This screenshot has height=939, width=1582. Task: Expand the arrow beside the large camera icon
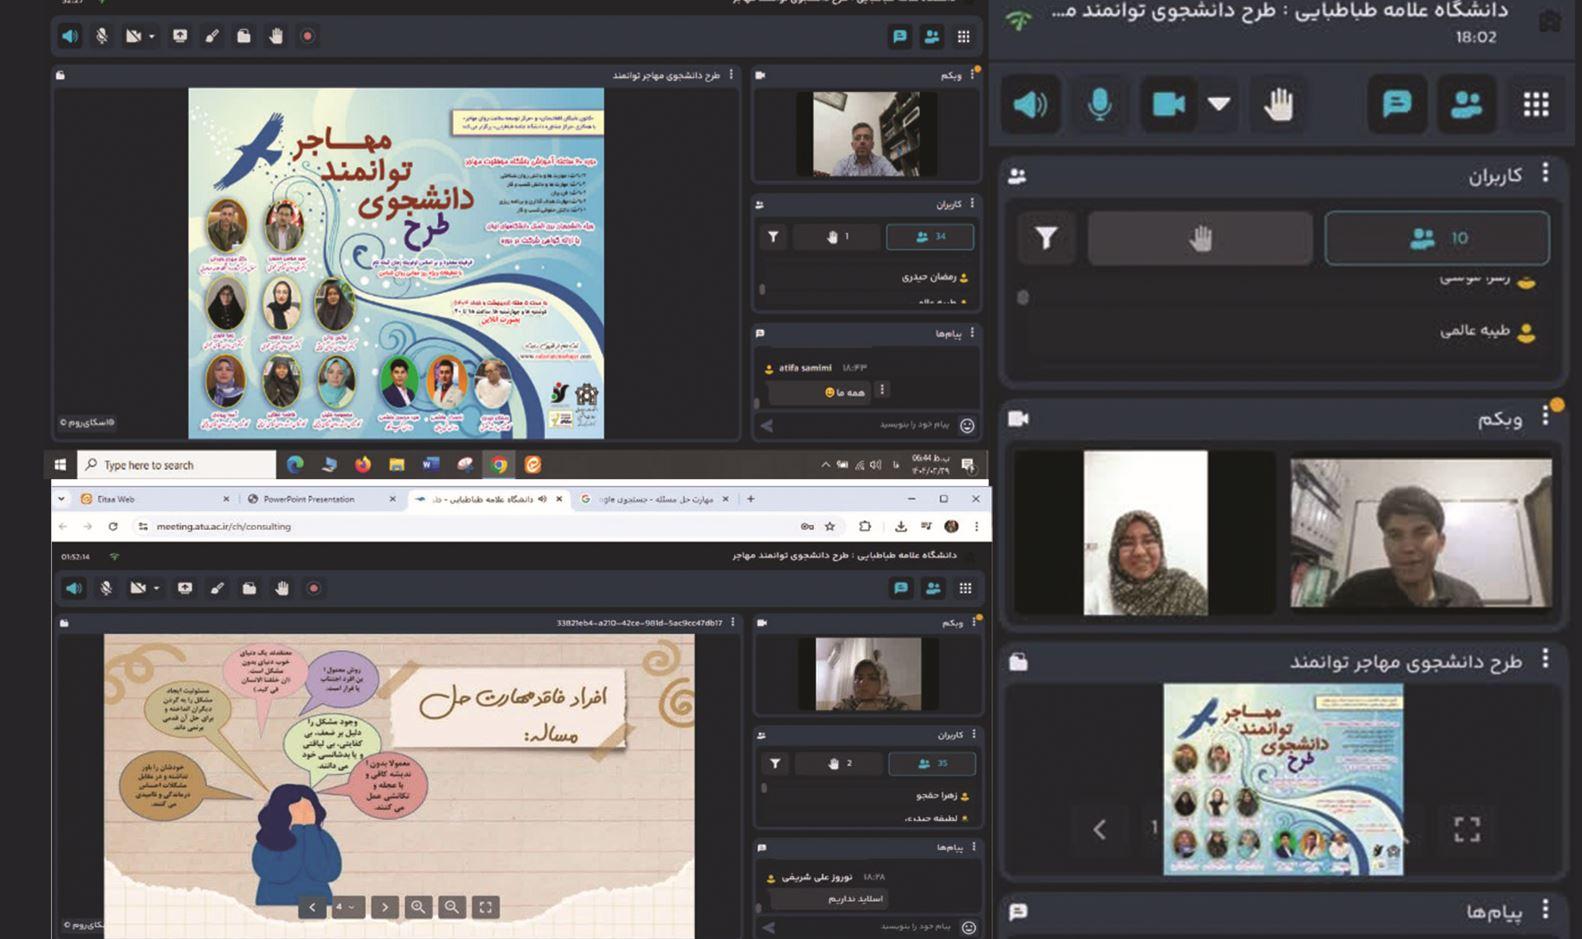point(1219,104)
